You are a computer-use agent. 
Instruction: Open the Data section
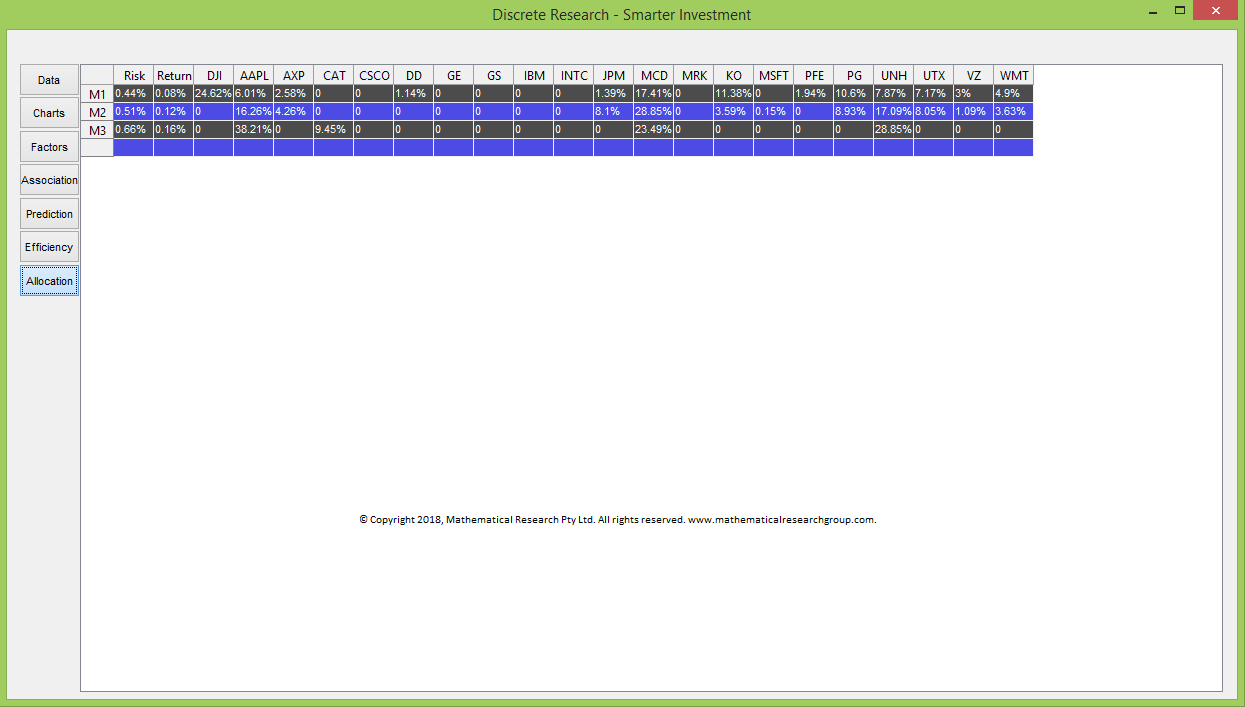(x=49, y=80)
